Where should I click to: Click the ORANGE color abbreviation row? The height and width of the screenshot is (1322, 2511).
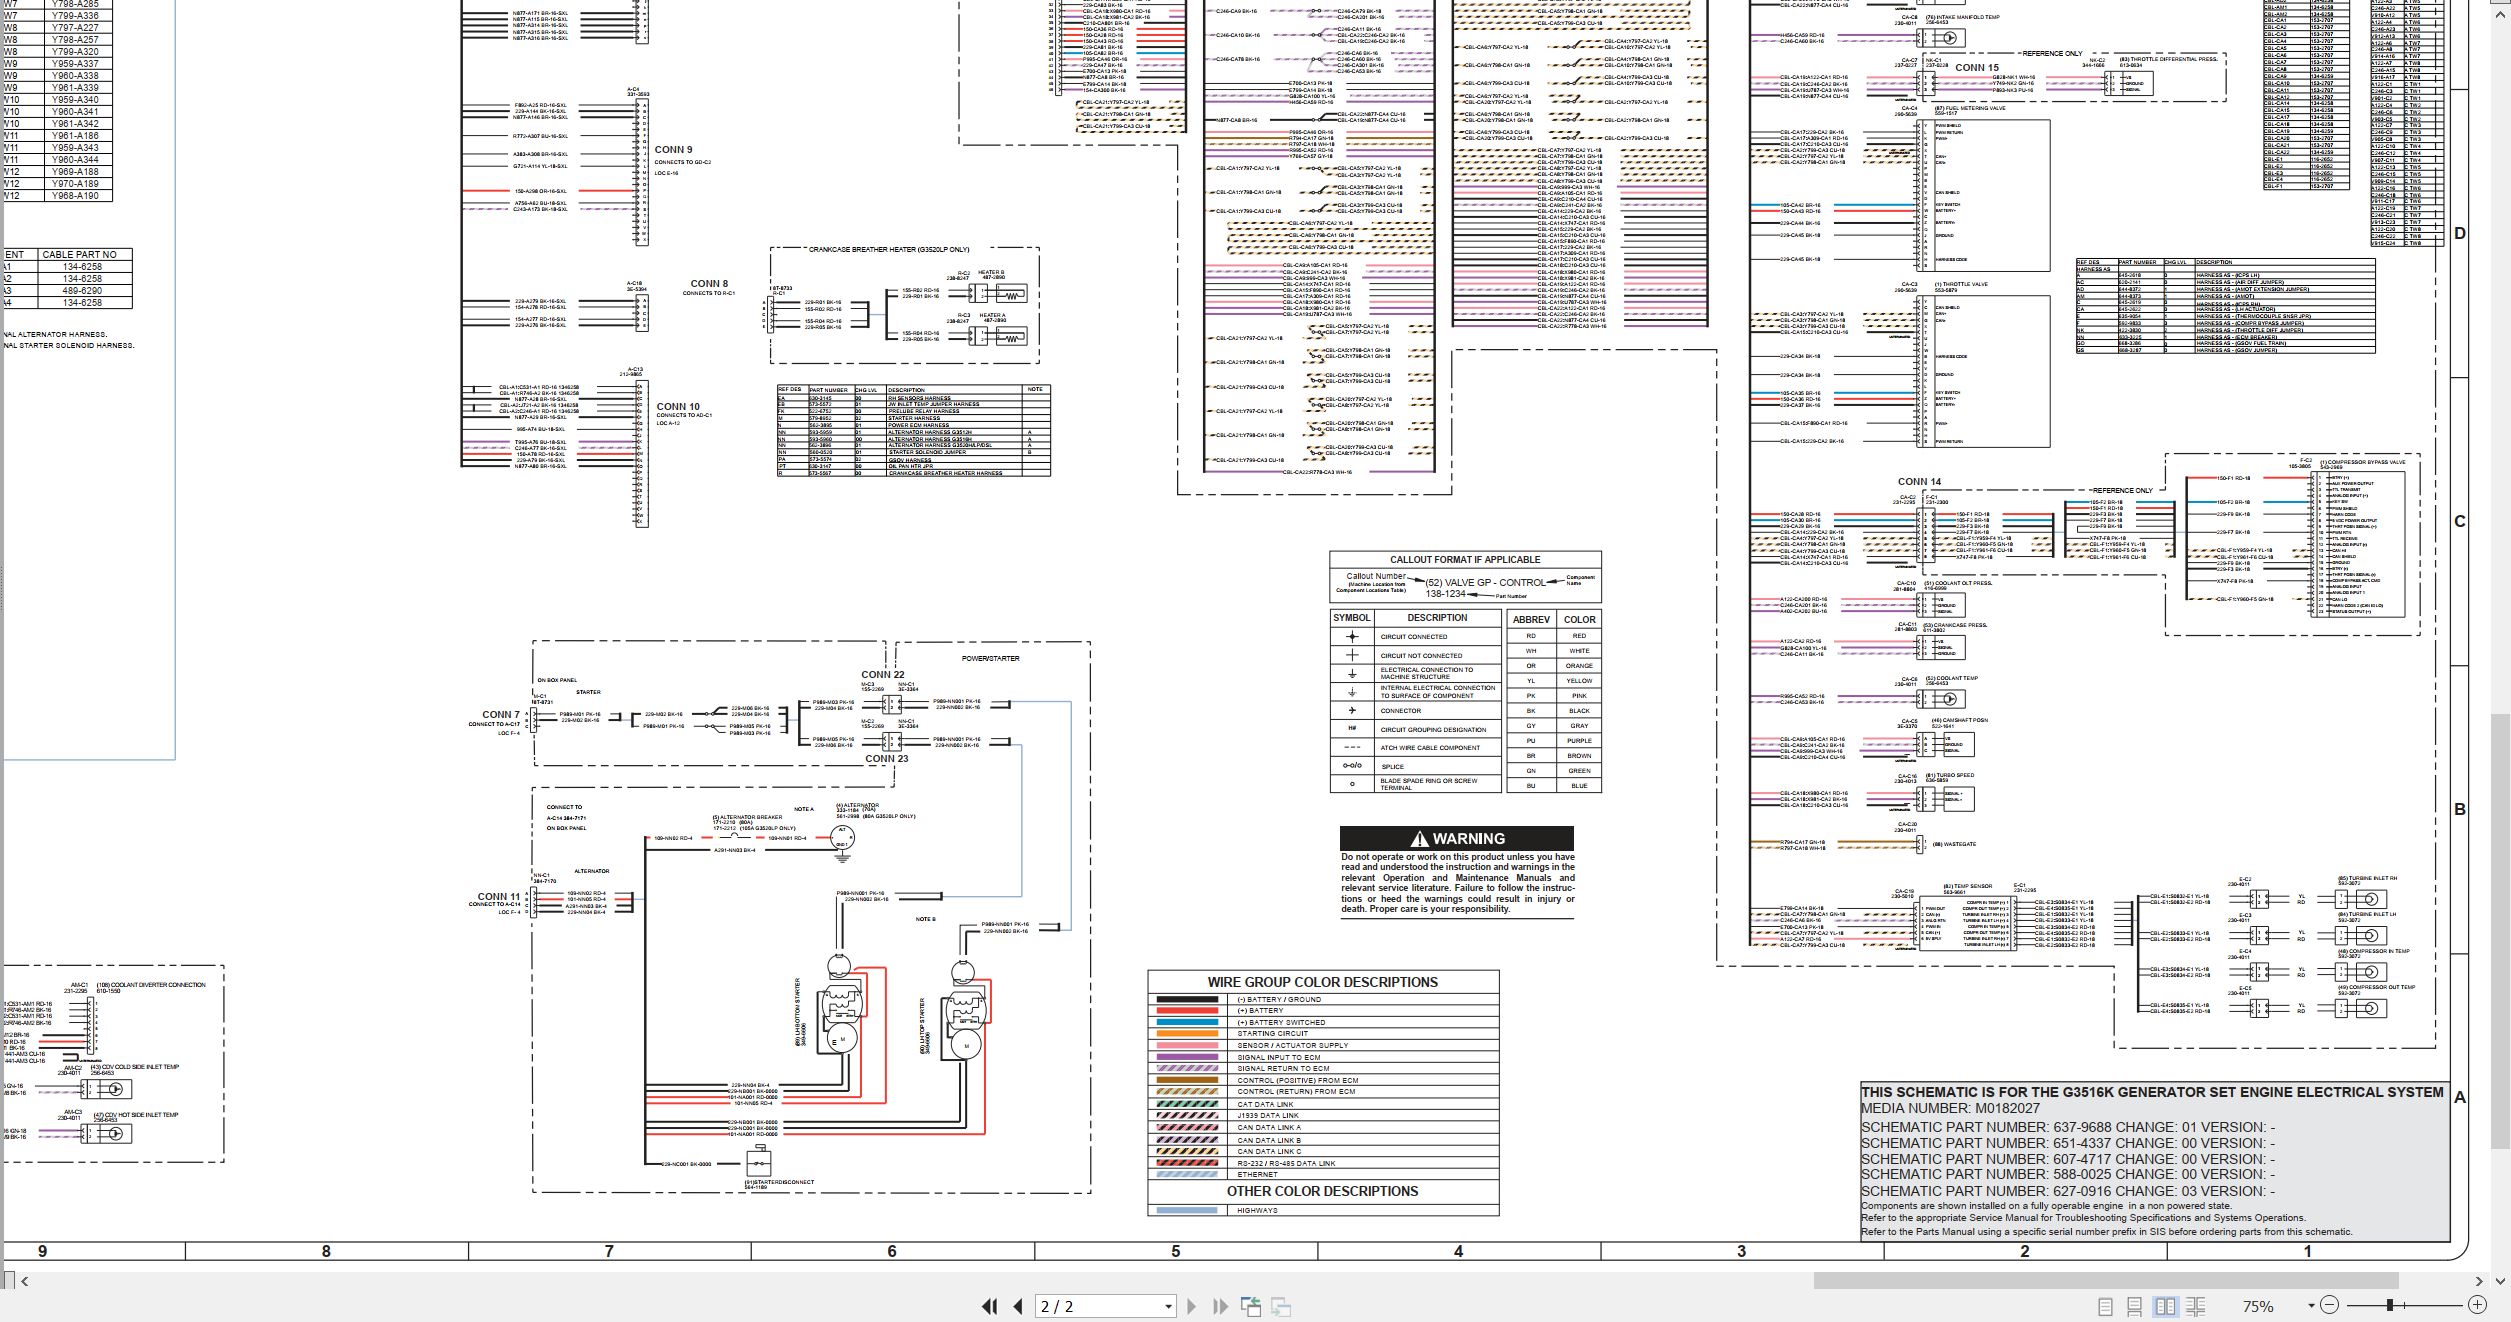(x=1554, y=665)
